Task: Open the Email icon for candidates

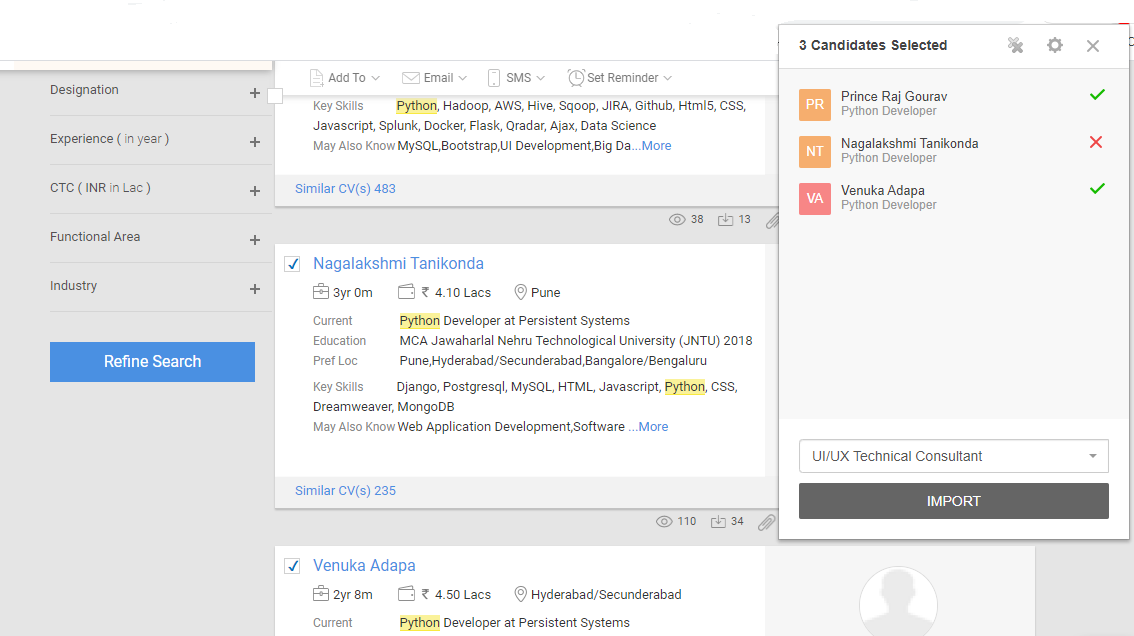Action: point(409,77)
